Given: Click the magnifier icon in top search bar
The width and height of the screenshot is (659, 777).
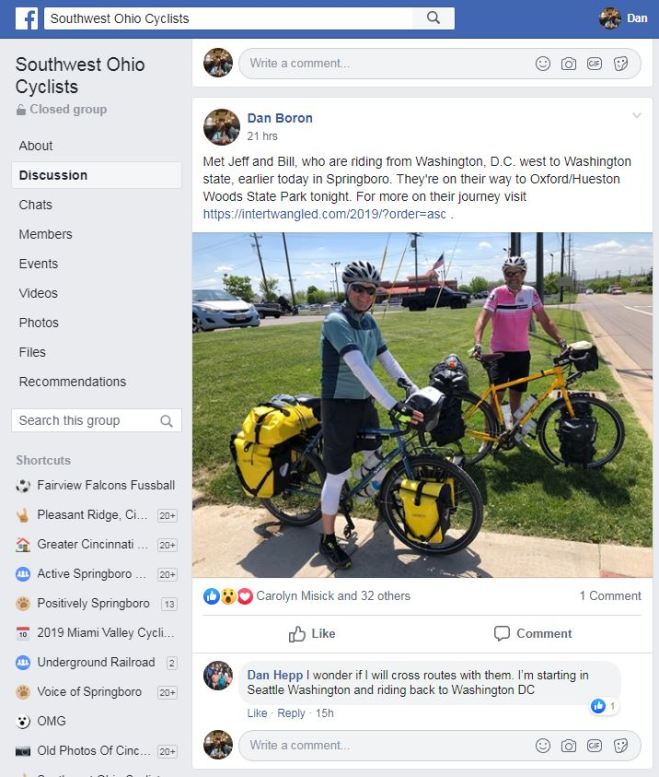Looking at the screenshot, I should point(433,18).
